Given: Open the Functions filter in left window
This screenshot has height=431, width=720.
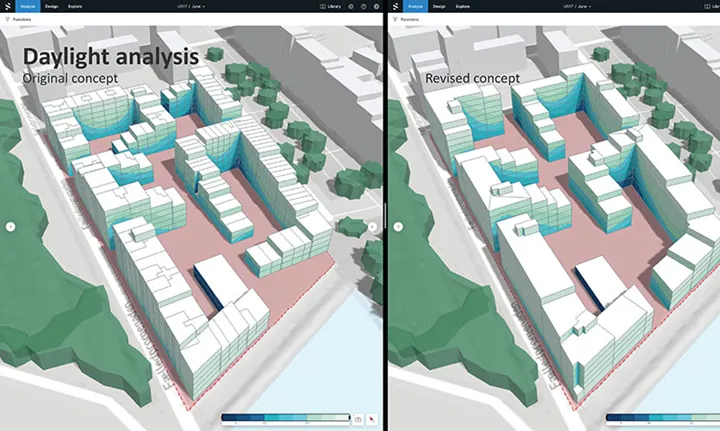Looking at the screenshot, I should pyautogui.click(x=18, y=19).
